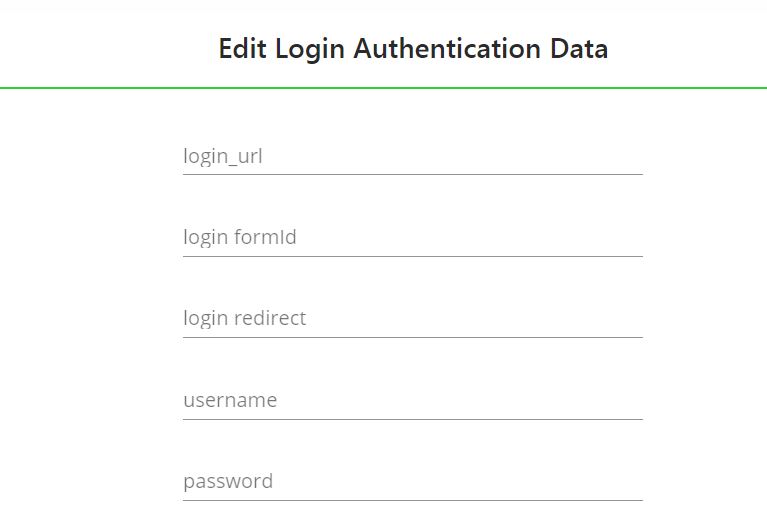
Task: Click into the username field
Action: (412, 401)
